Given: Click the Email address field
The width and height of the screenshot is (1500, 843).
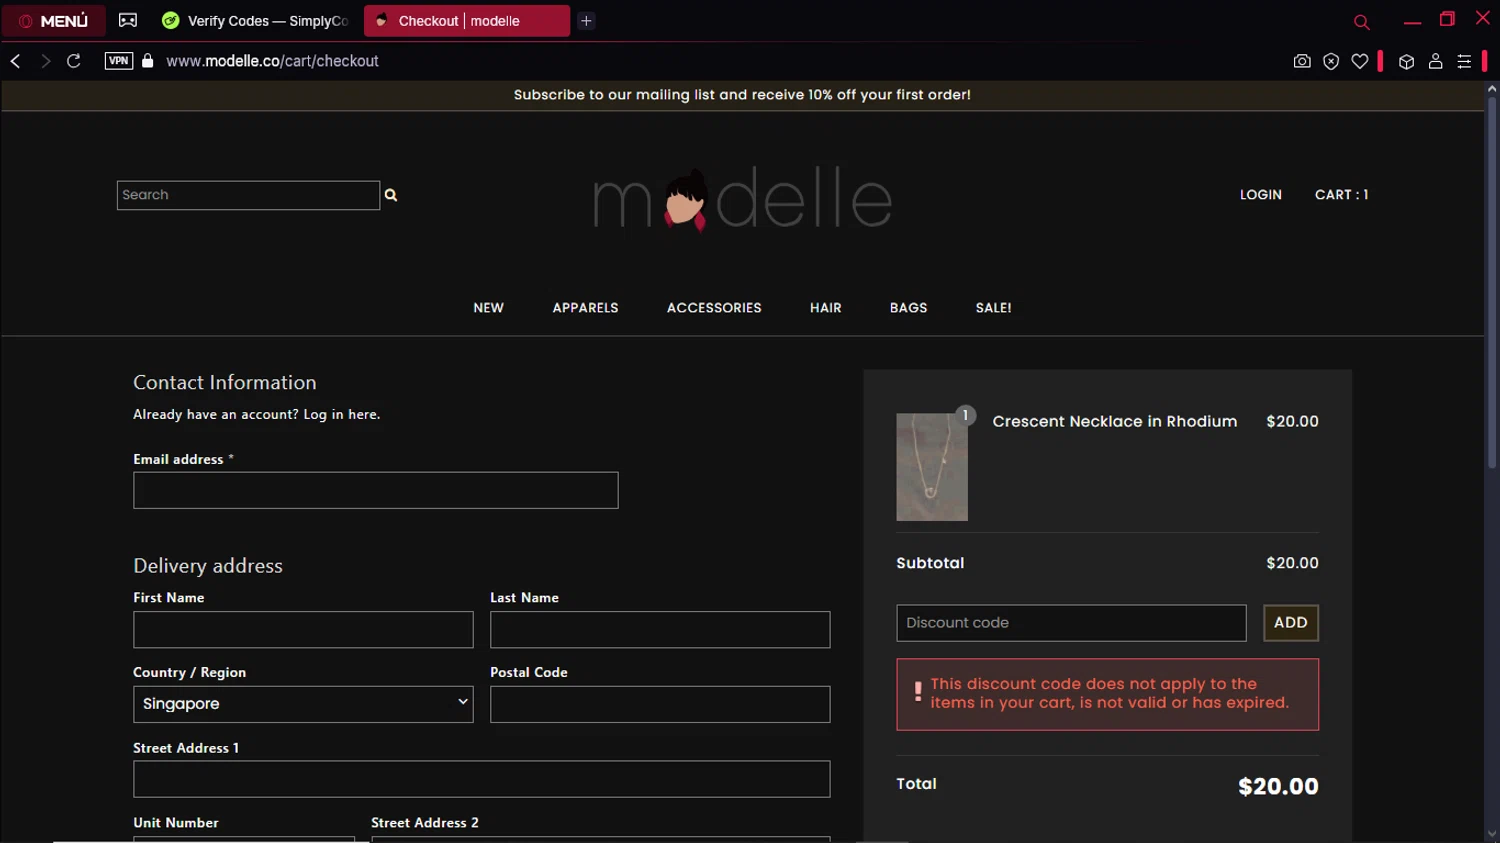Looking at the screenshot, I should click(x=376, y=490).
